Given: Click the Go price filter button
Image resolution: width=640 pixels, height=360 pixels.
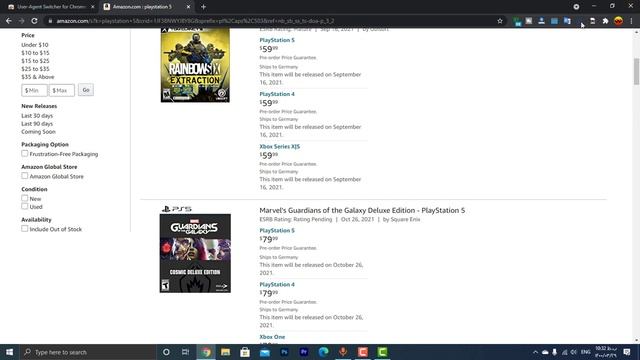Looking at the screenshot, I should 86,90.
